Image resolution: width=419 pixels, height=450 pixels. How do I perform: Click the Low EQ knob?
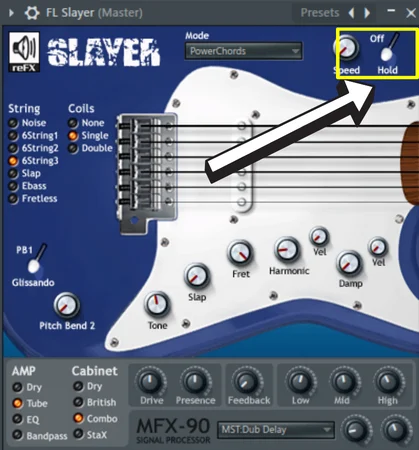pos(300,382)
